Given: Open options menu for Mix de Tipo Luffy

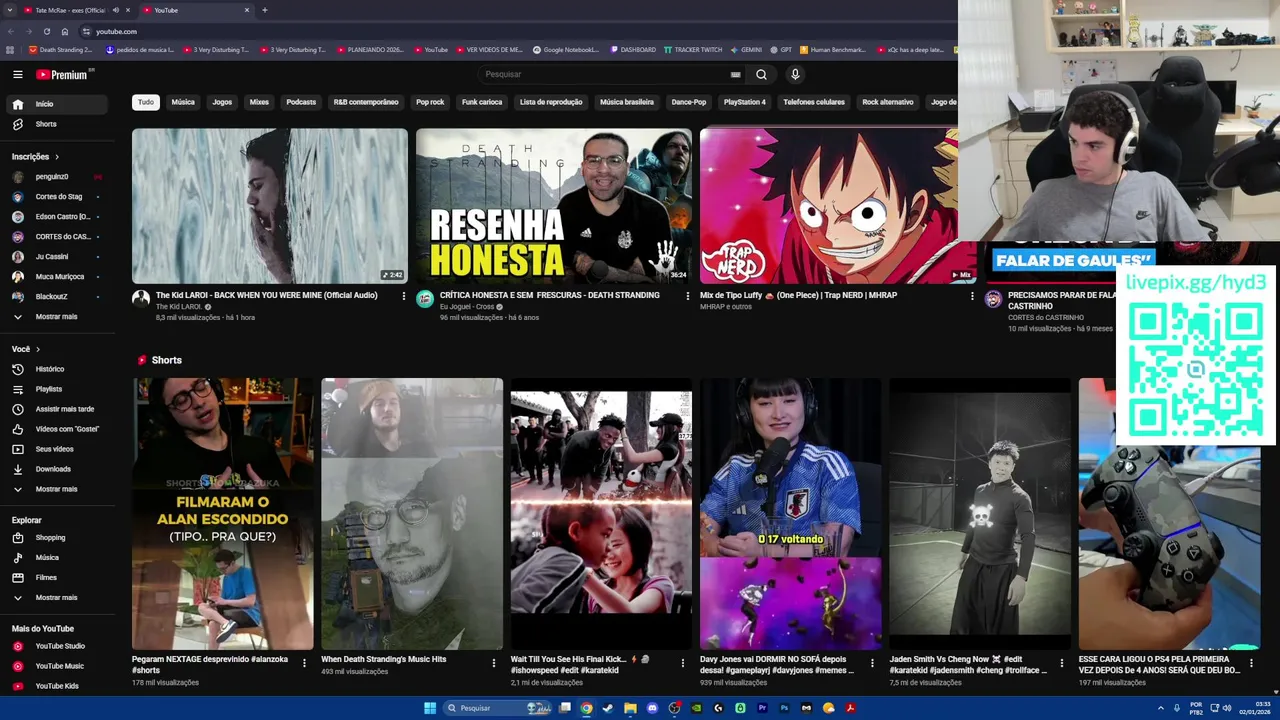Looking at the screenshot, I should pyautogui.click(x=971, y=296).
